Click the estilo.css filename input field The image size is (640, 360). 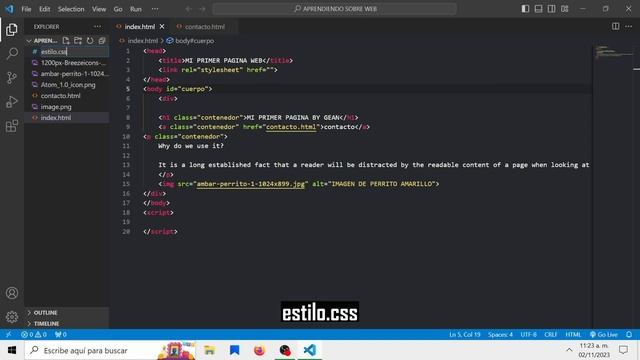click(74, 51)
